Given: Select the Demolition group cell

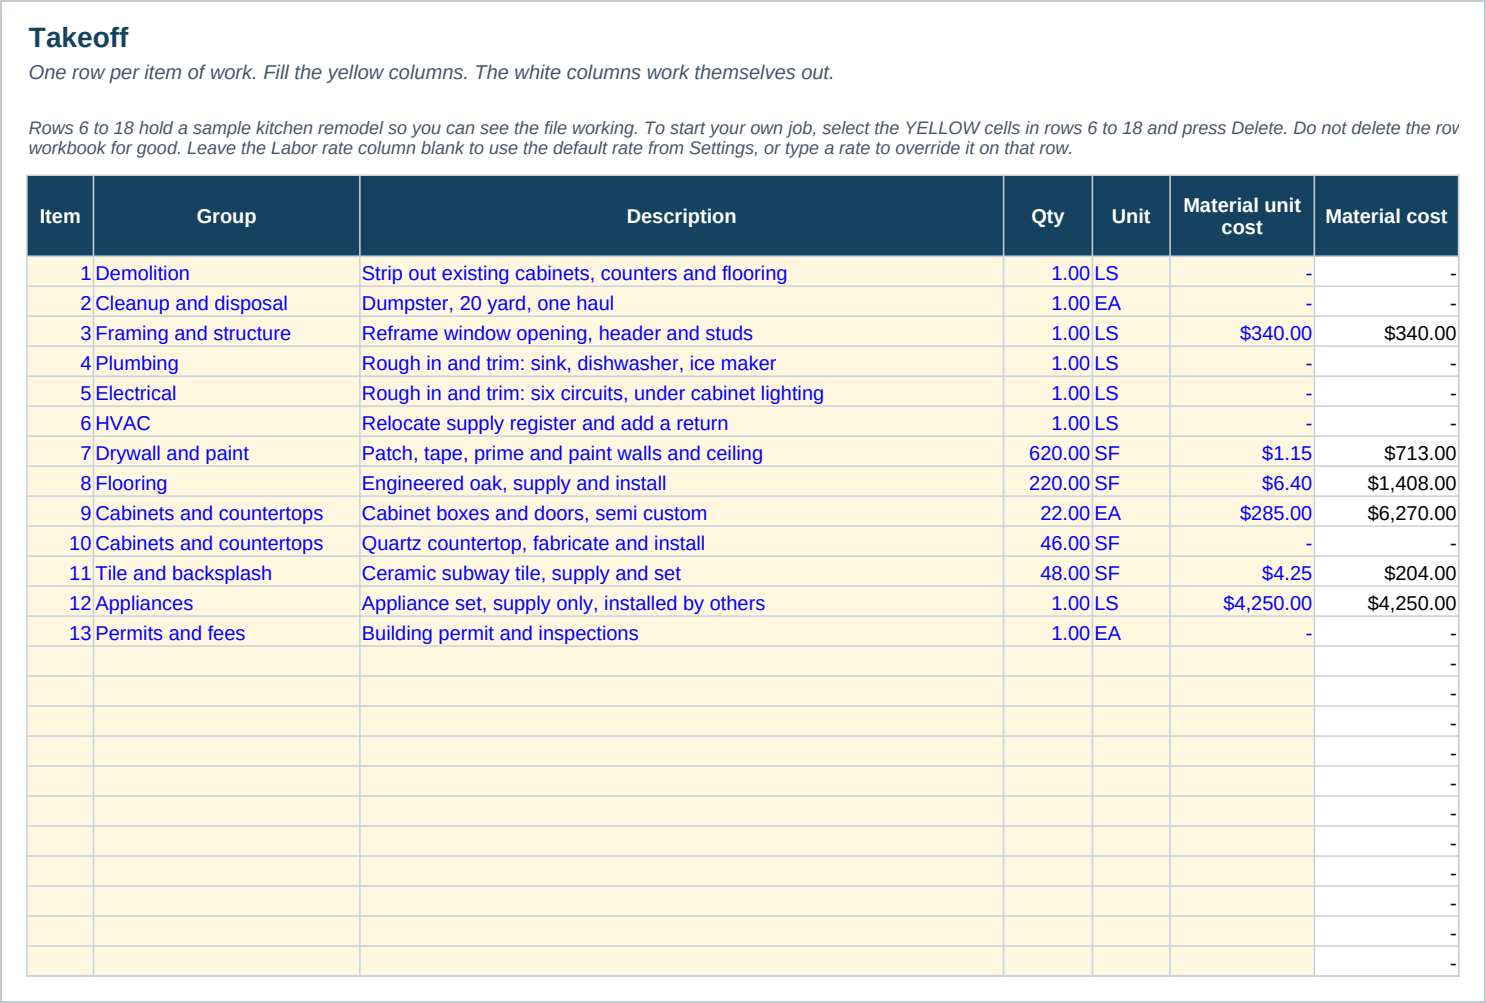Looking at the screenshot, I should coord(226,273).
